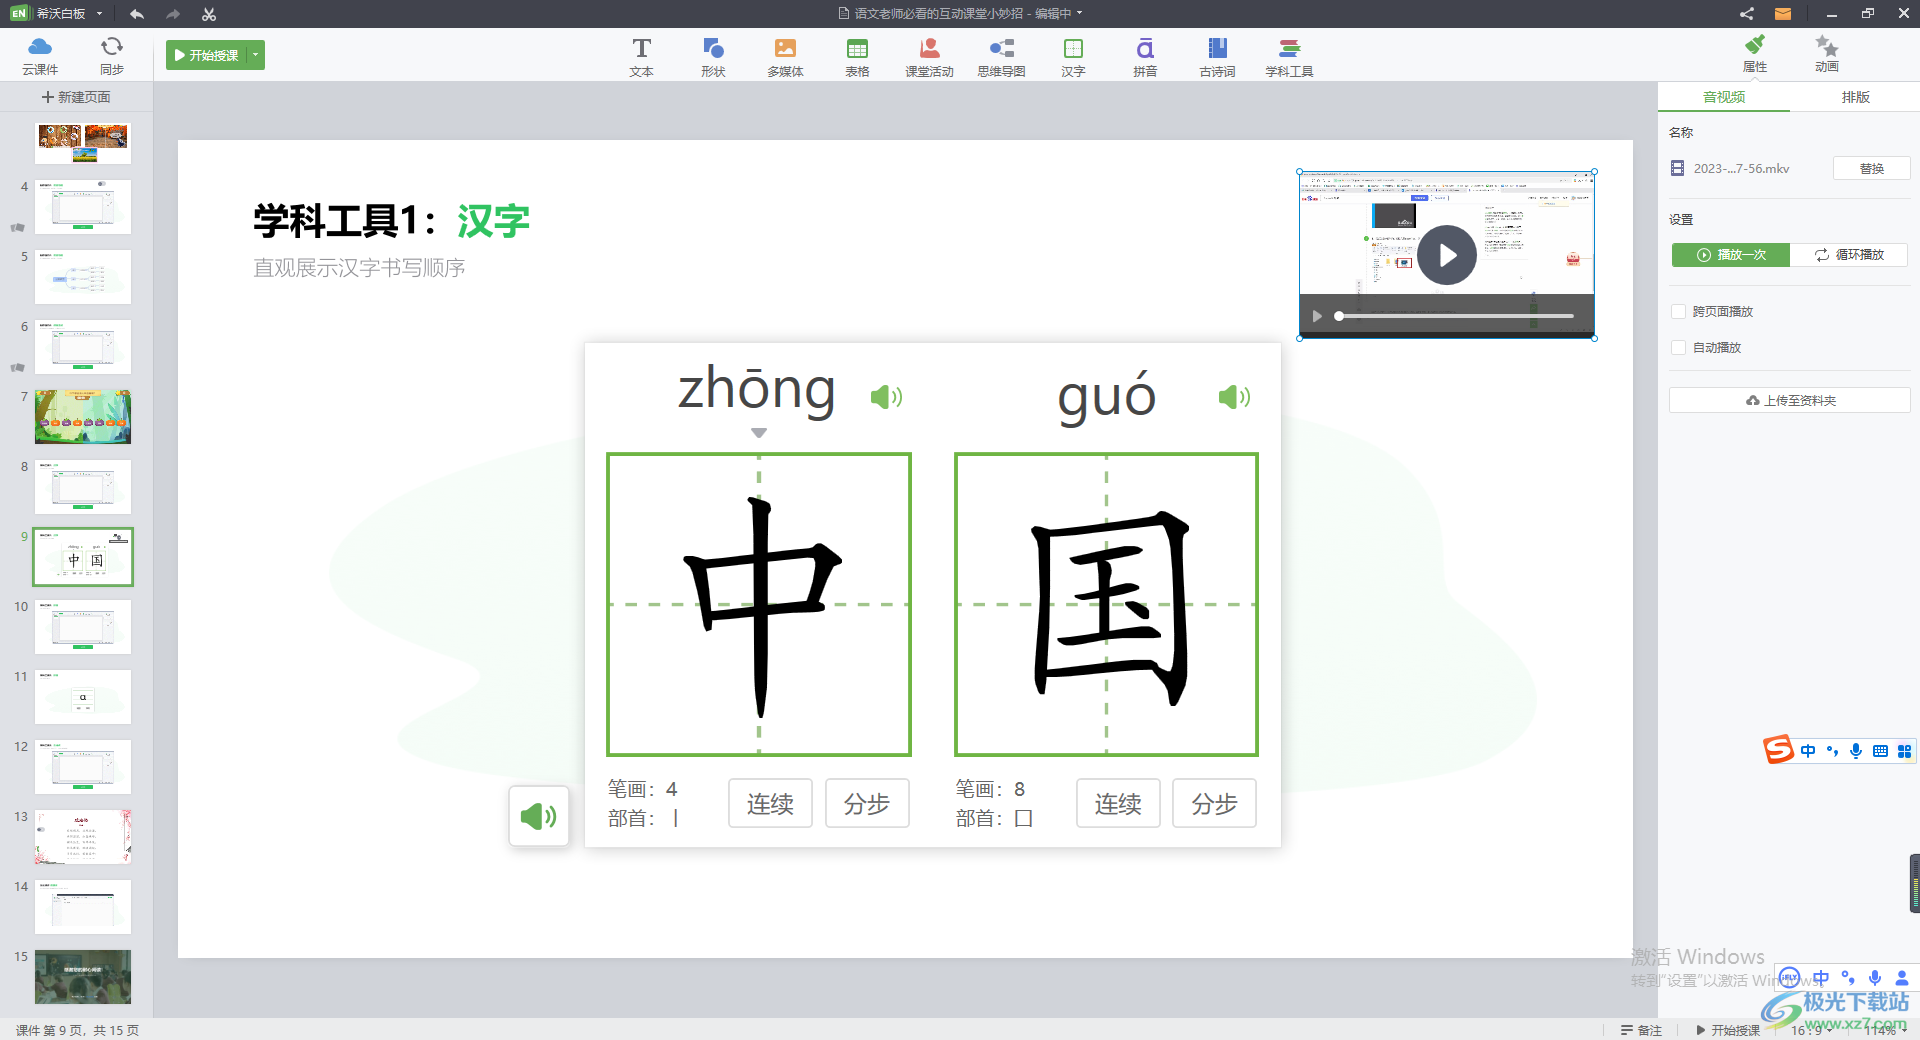Select slide thumbnail 7
1920x1040 pixels.
pos(83,417)
